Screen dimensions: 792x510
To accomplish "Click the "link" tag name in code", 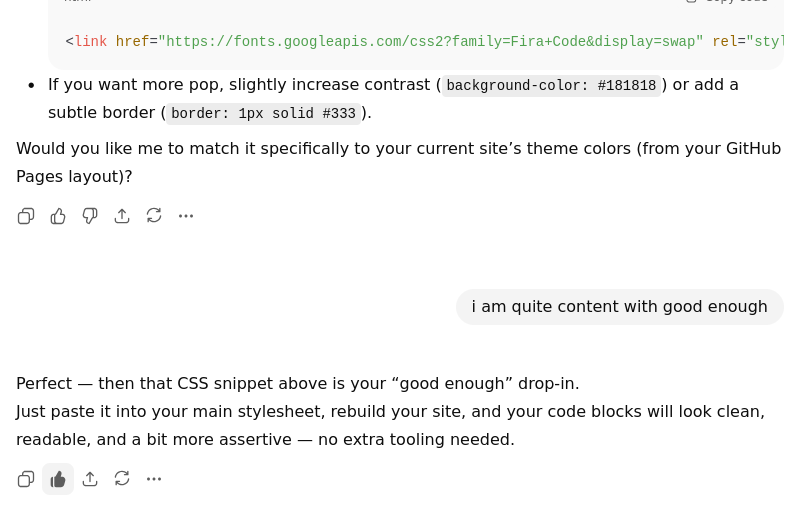I will pyautogui.click(x=91, y=42).
